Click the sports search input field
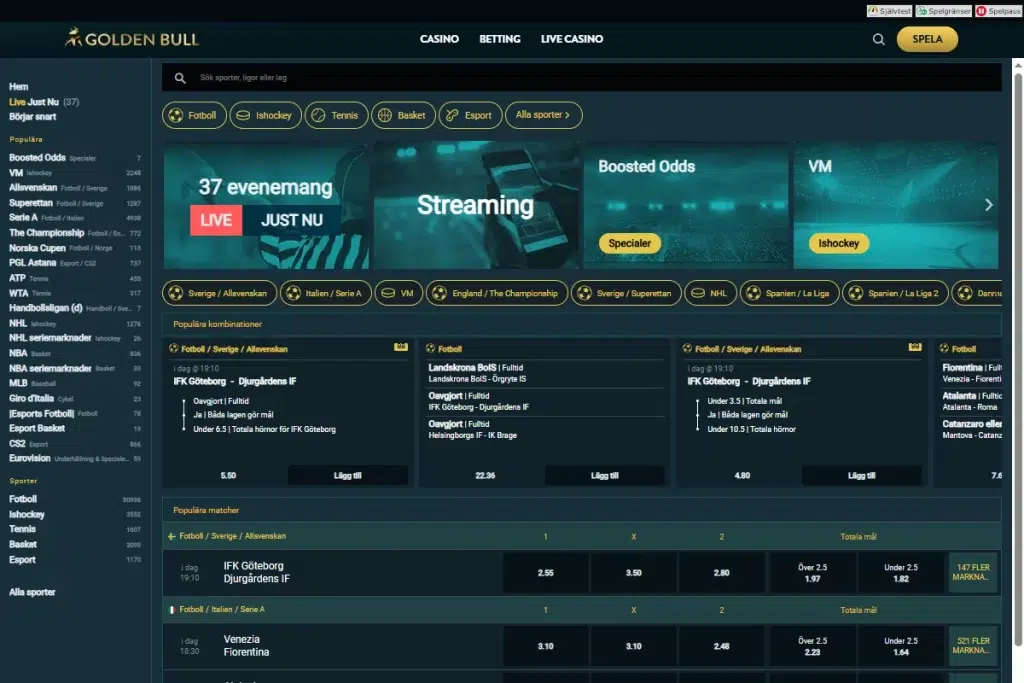Screen dimensions: 1024x683 tap(582, 78)
